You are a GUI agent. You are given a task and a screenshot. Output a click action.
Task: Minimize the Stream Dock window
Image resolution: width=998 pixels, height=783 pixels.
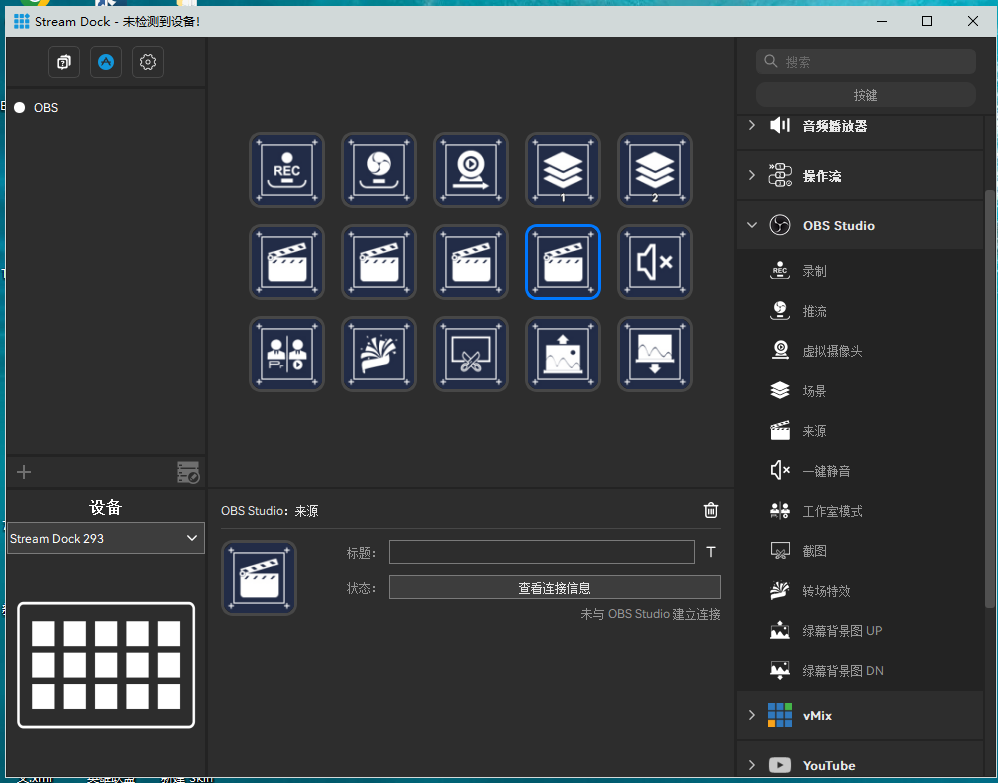click(x=882, y=21)
